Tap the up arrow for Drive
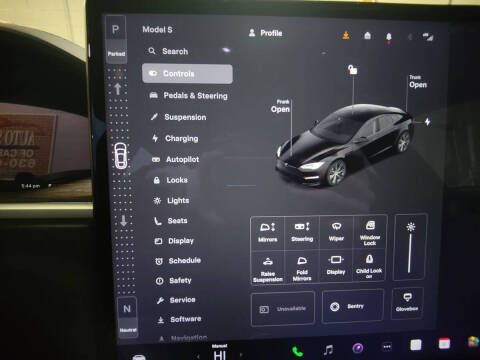 pos(117,89)
